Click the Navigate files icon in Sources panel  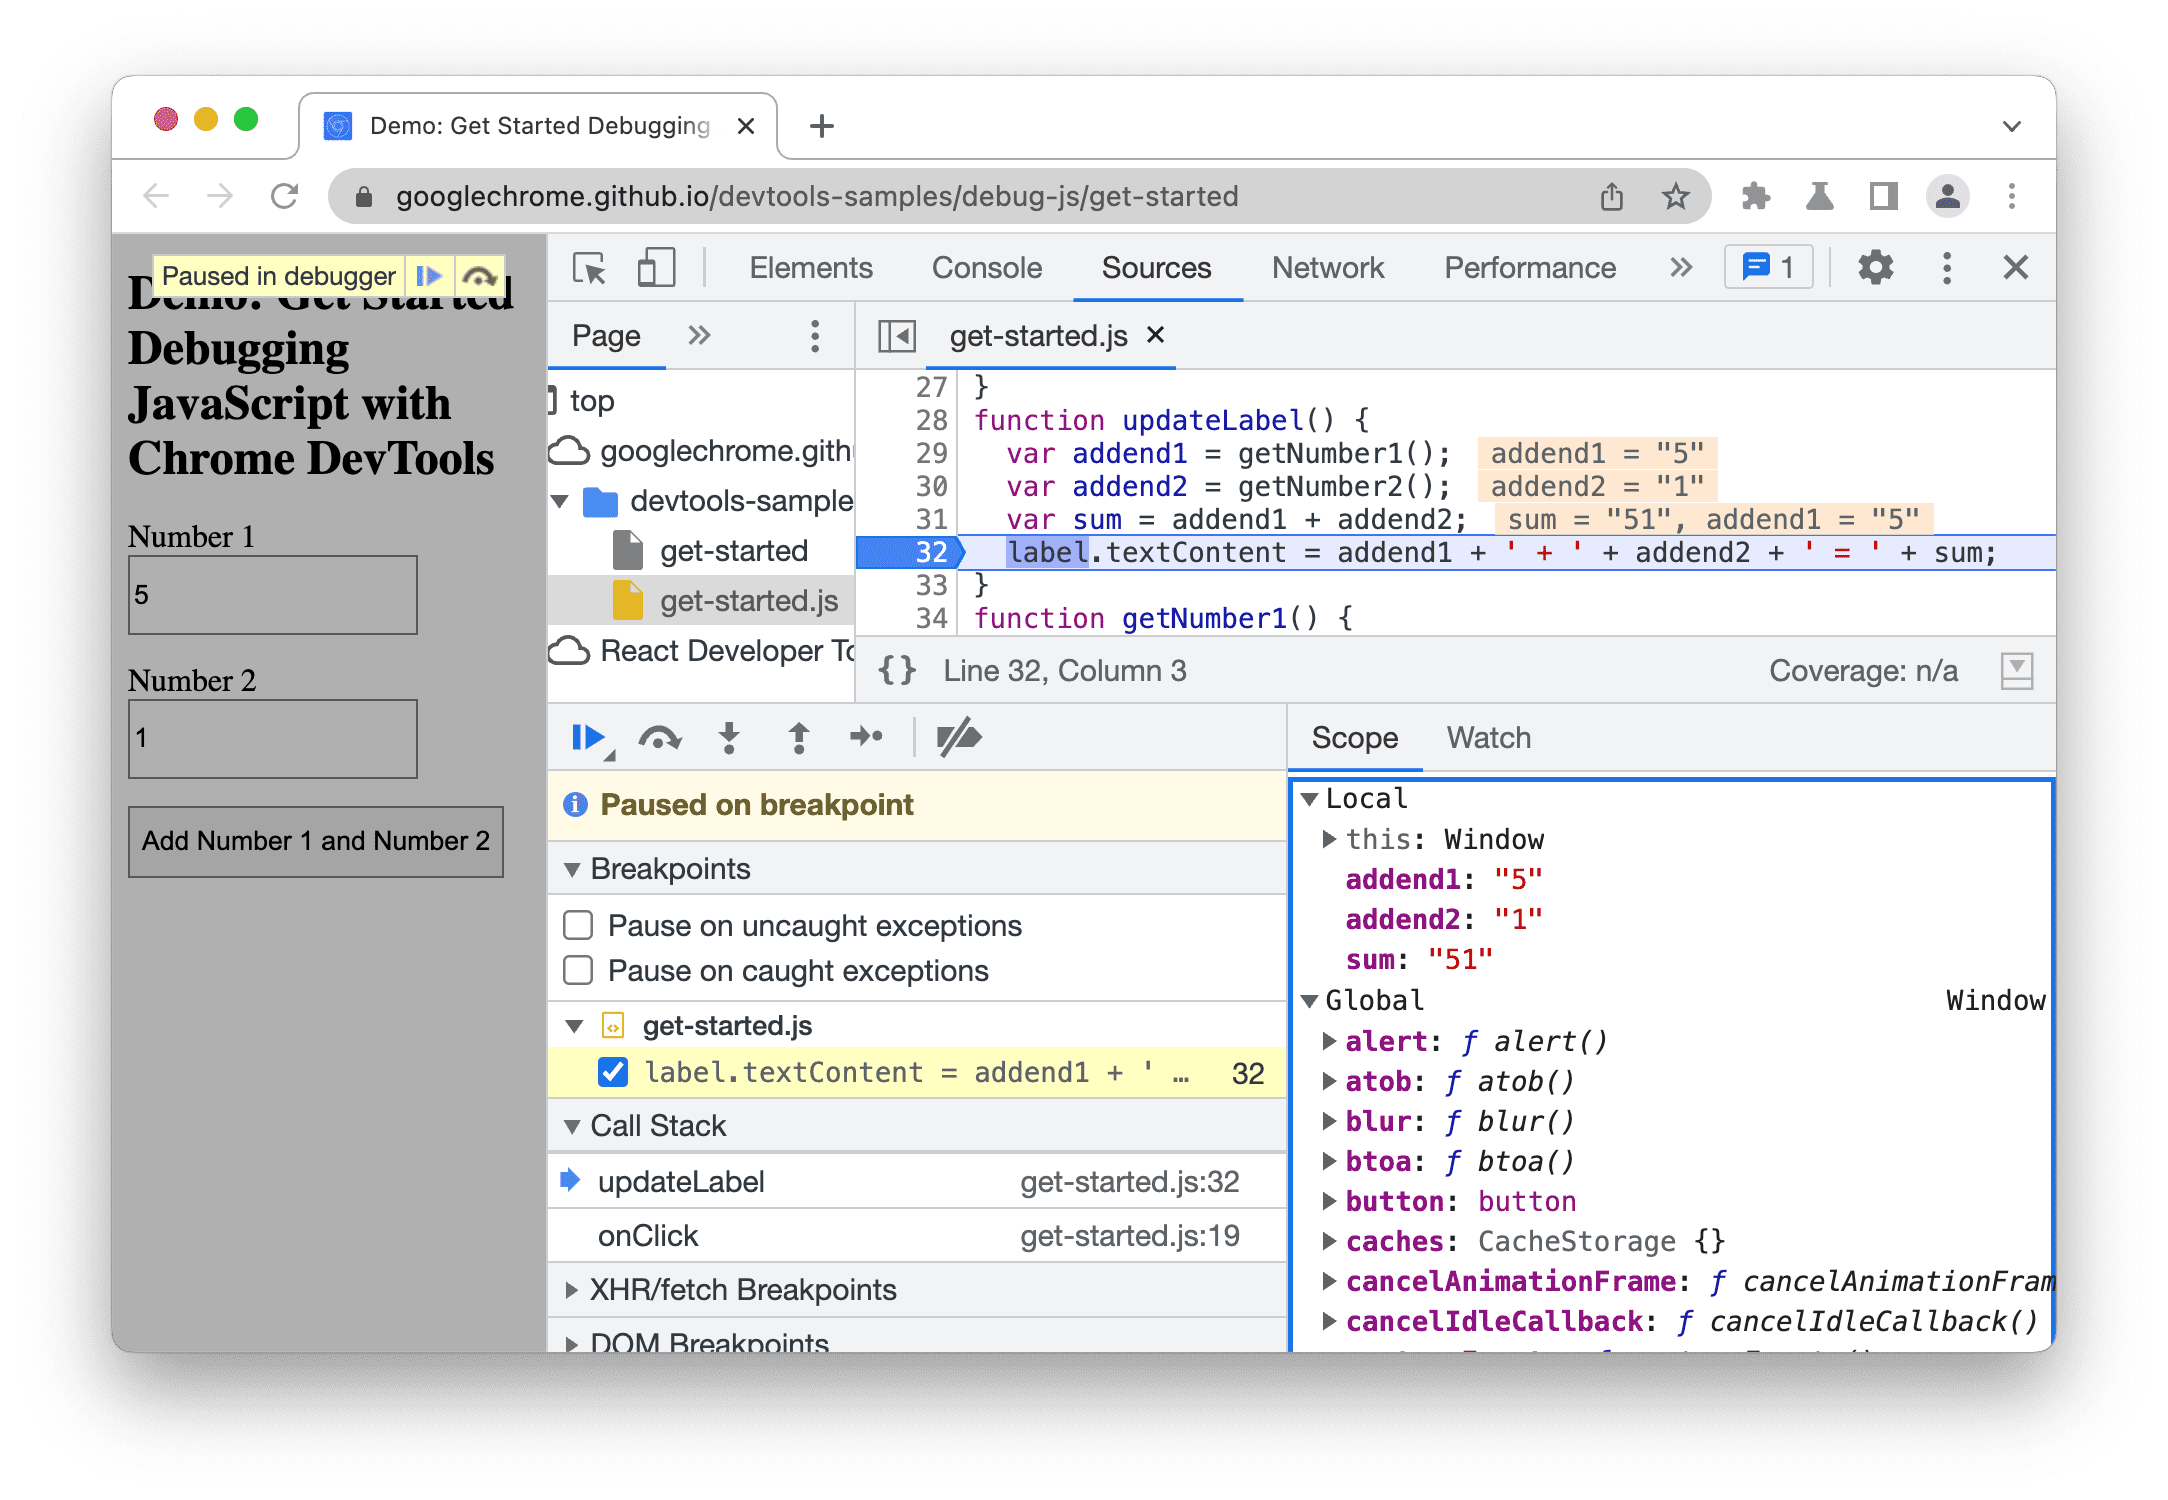(x=898, y=338)
